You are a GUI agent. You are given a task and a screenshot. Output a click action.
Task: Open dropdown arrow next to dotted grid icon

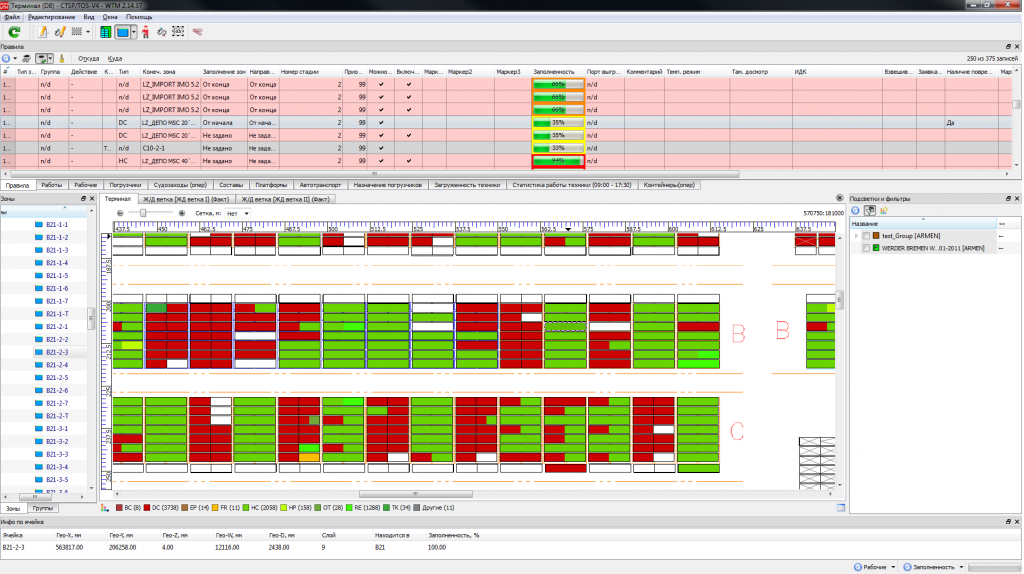88,32
